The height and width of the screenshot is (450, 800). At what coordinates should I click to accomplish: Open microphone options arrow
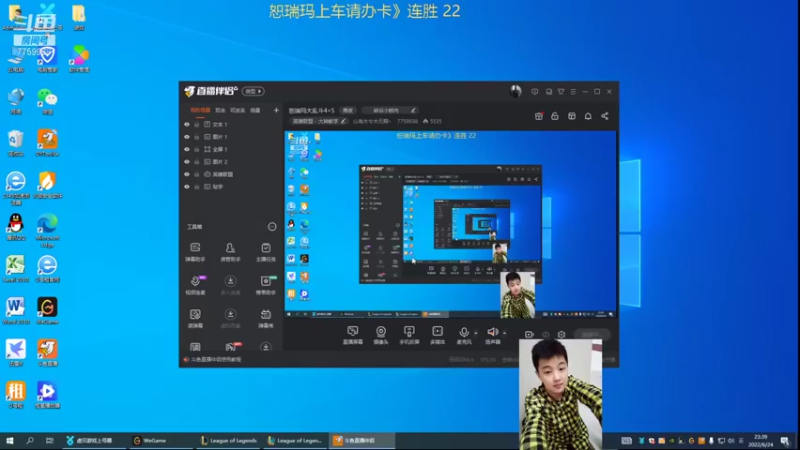(x=476, y=333)
